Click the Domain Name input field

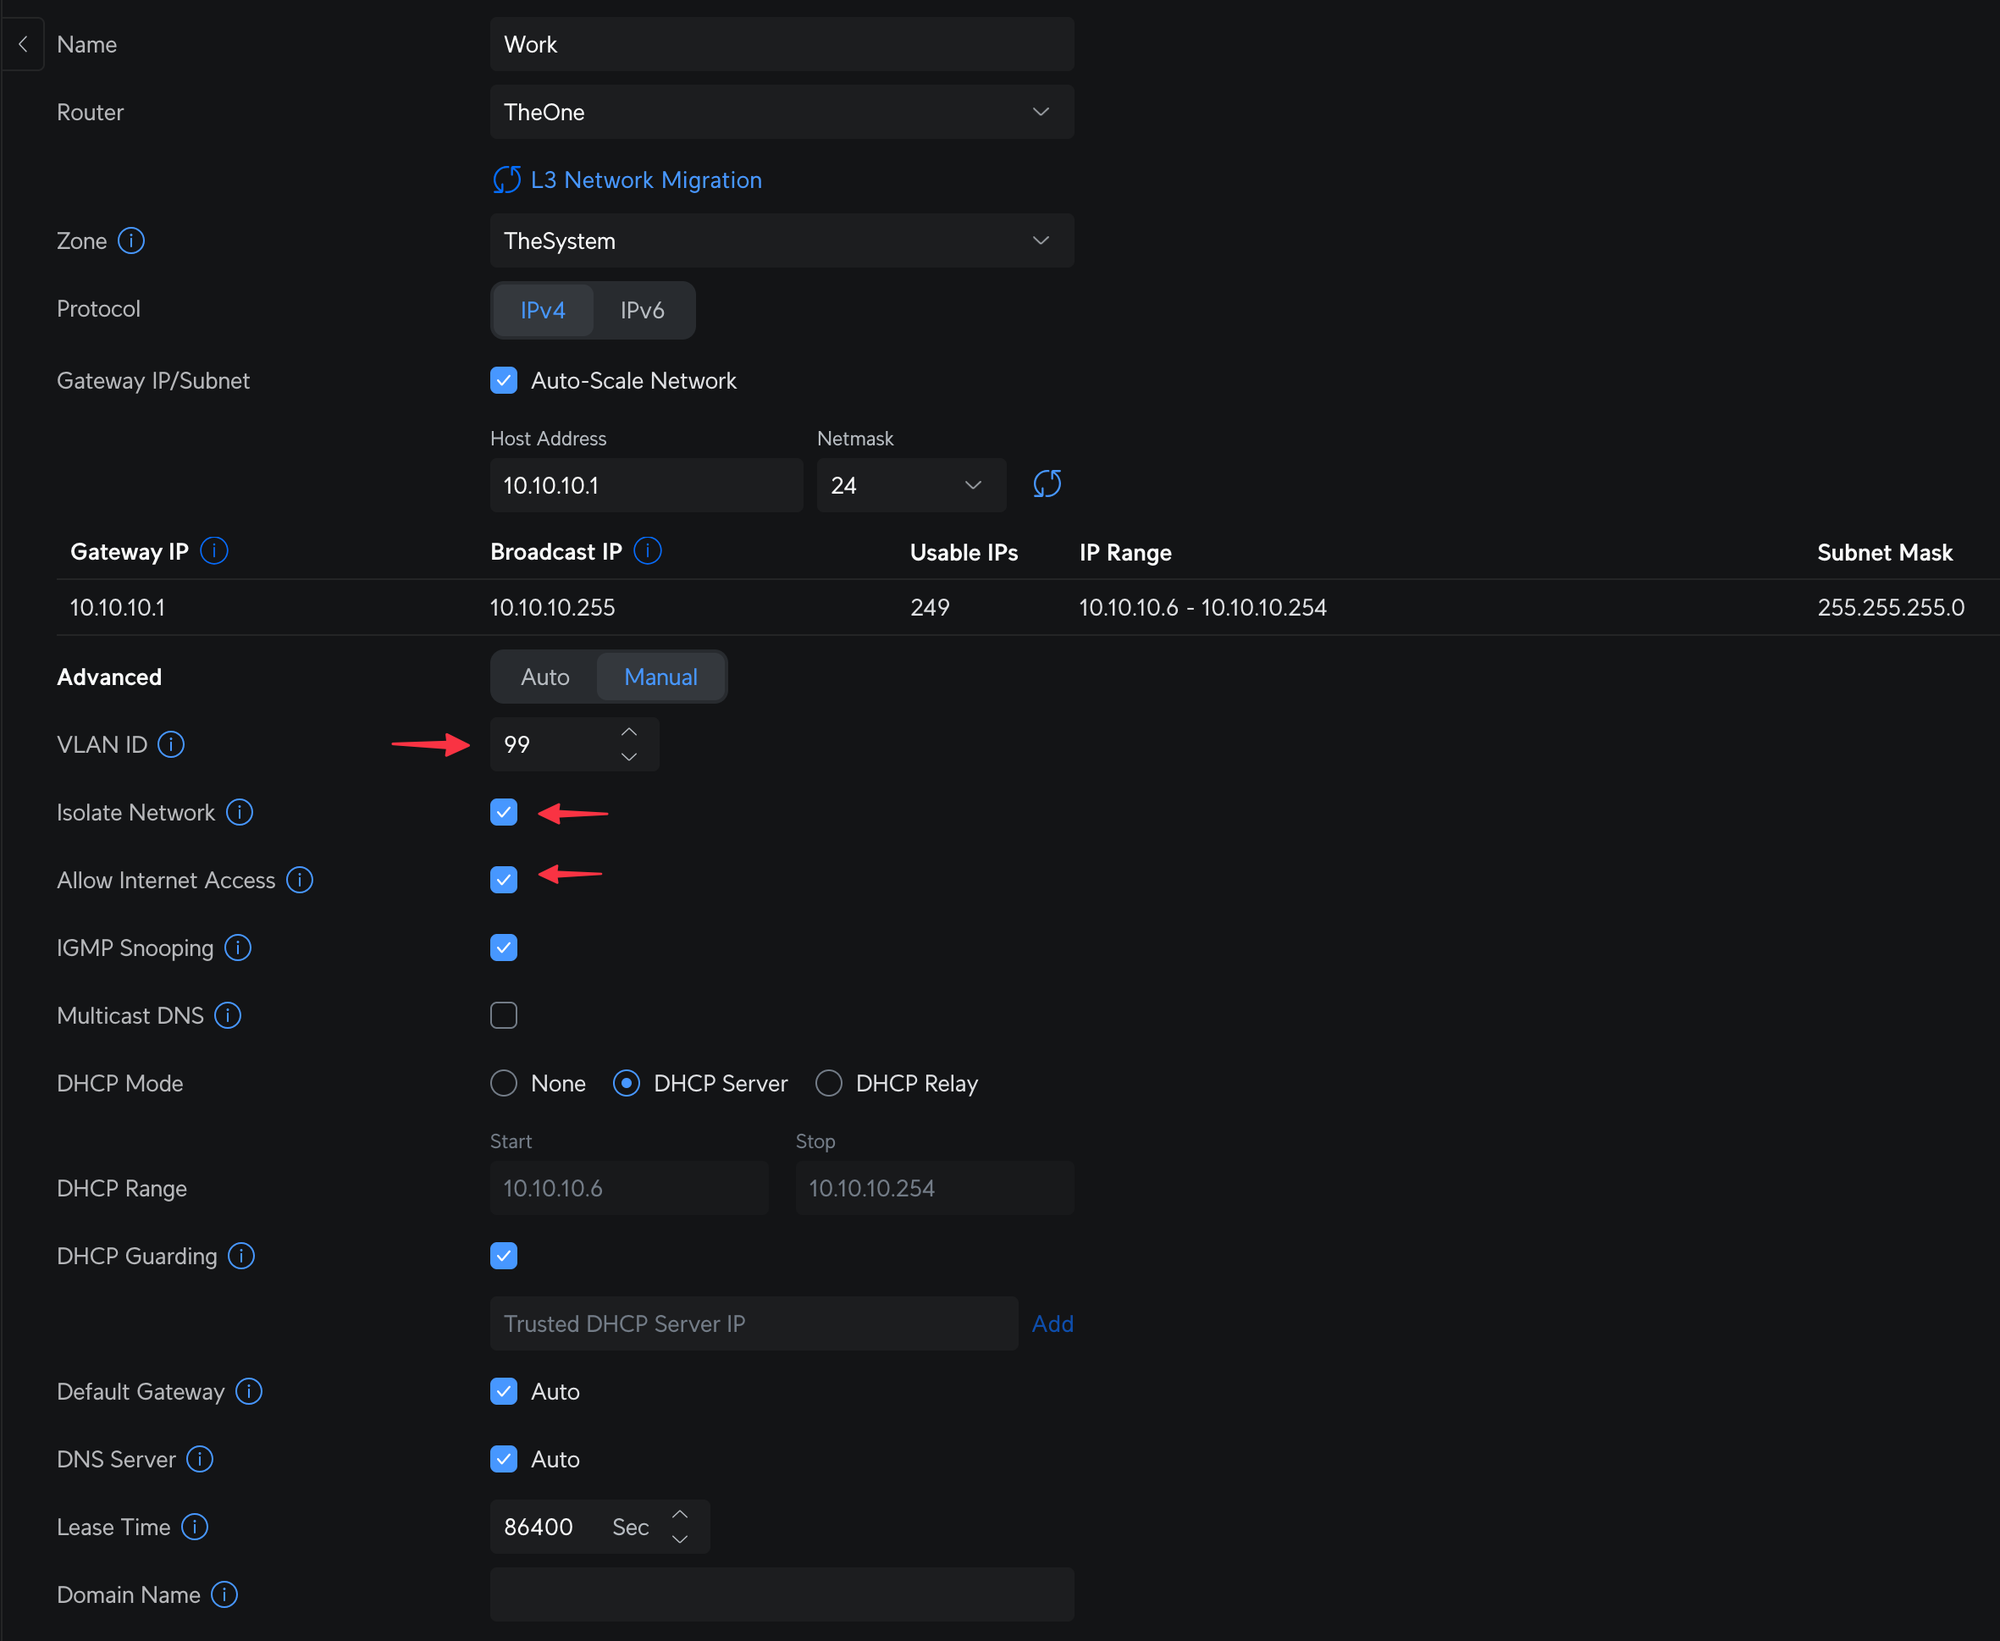(x=781, y=1595)
